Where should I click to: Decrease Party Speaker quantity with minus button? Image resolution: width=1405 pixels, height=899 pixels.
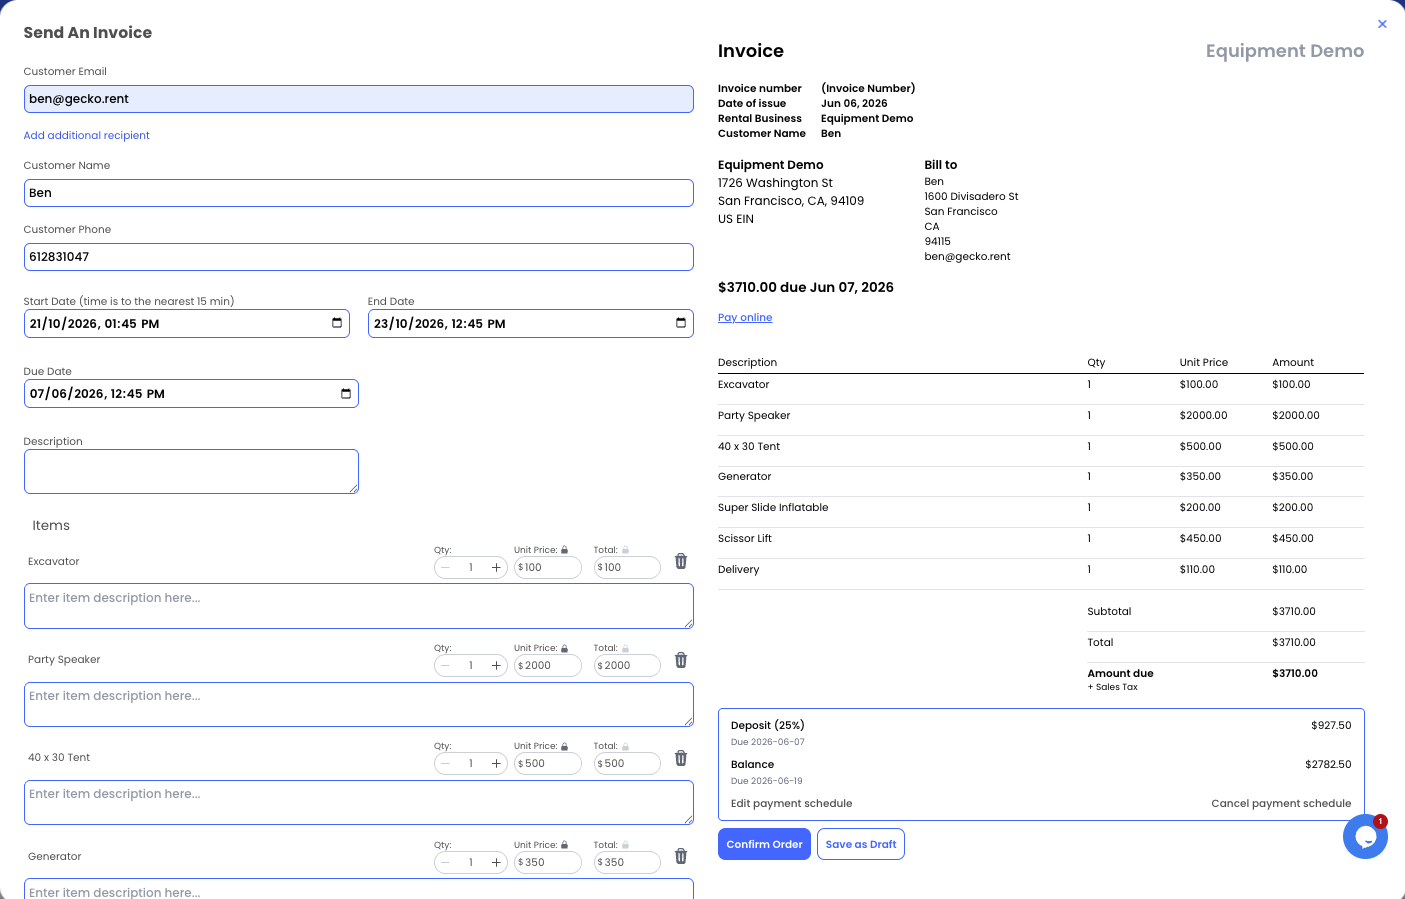[x=446, y=665]
